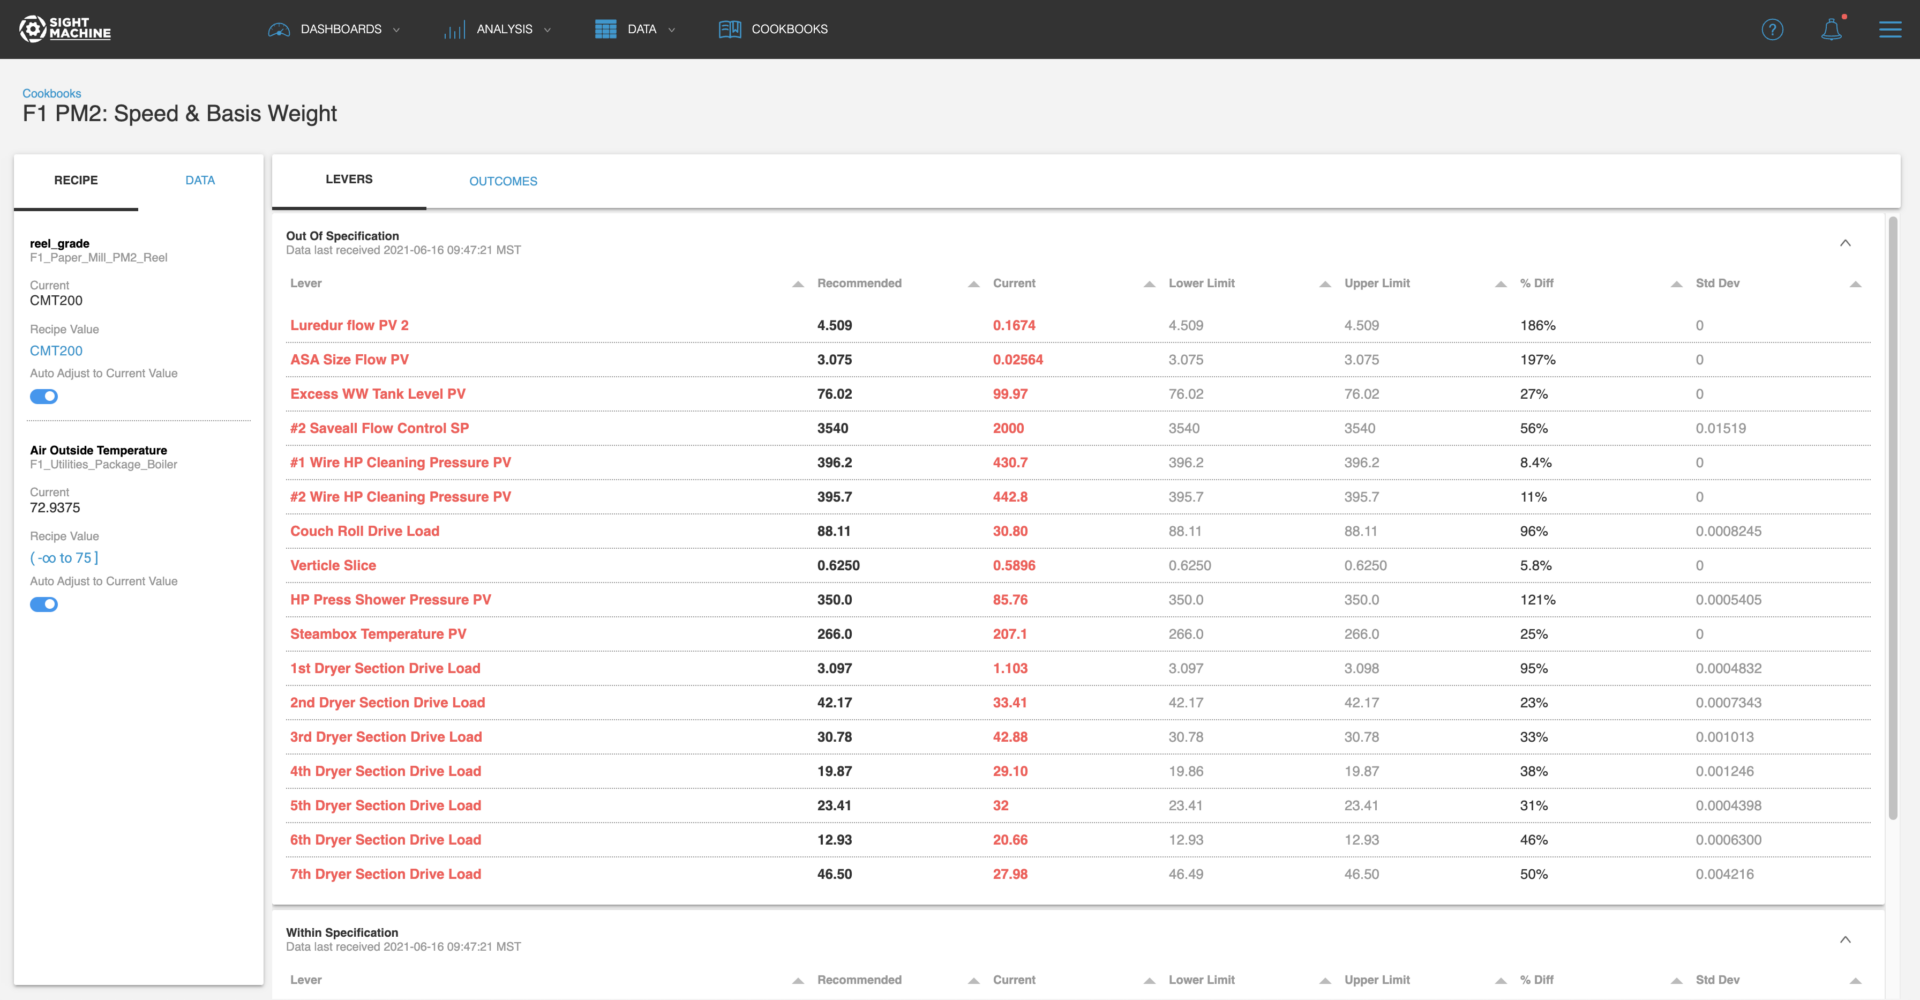Open 4th Dryer Section Drive Load
The height and width of the screenshot is (1000, 1920).
(386, 771)
